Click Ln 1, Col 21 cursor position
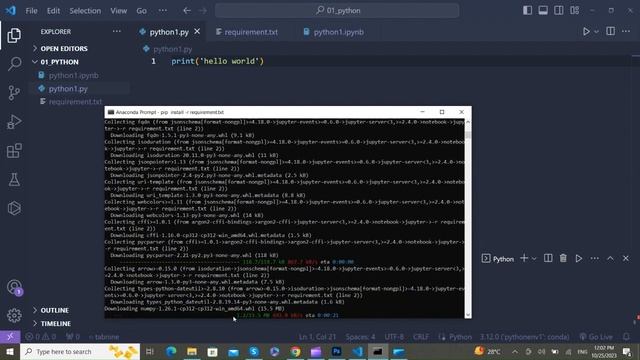This screenshot has height=360, width=640. (317, 337)
